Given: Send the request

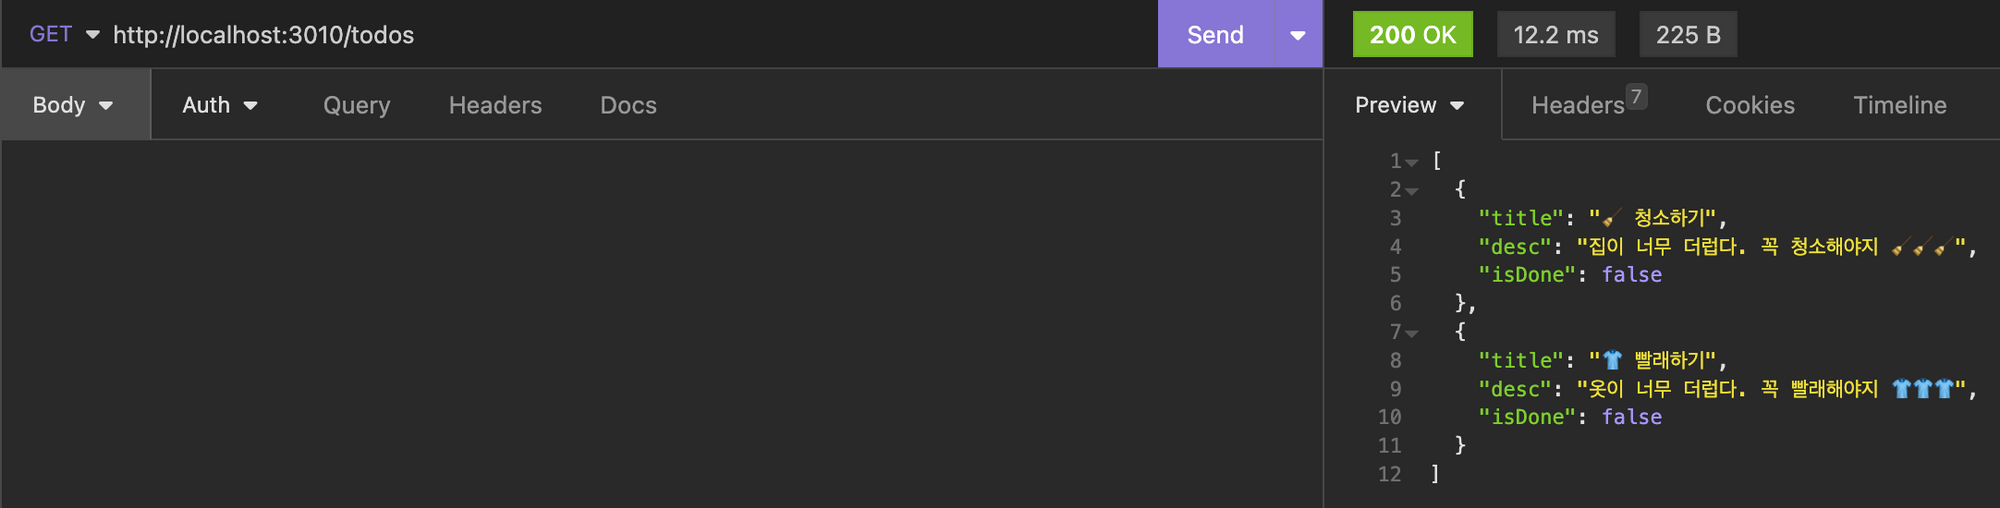Looking at the screenshot, I should coord(1215,34).
